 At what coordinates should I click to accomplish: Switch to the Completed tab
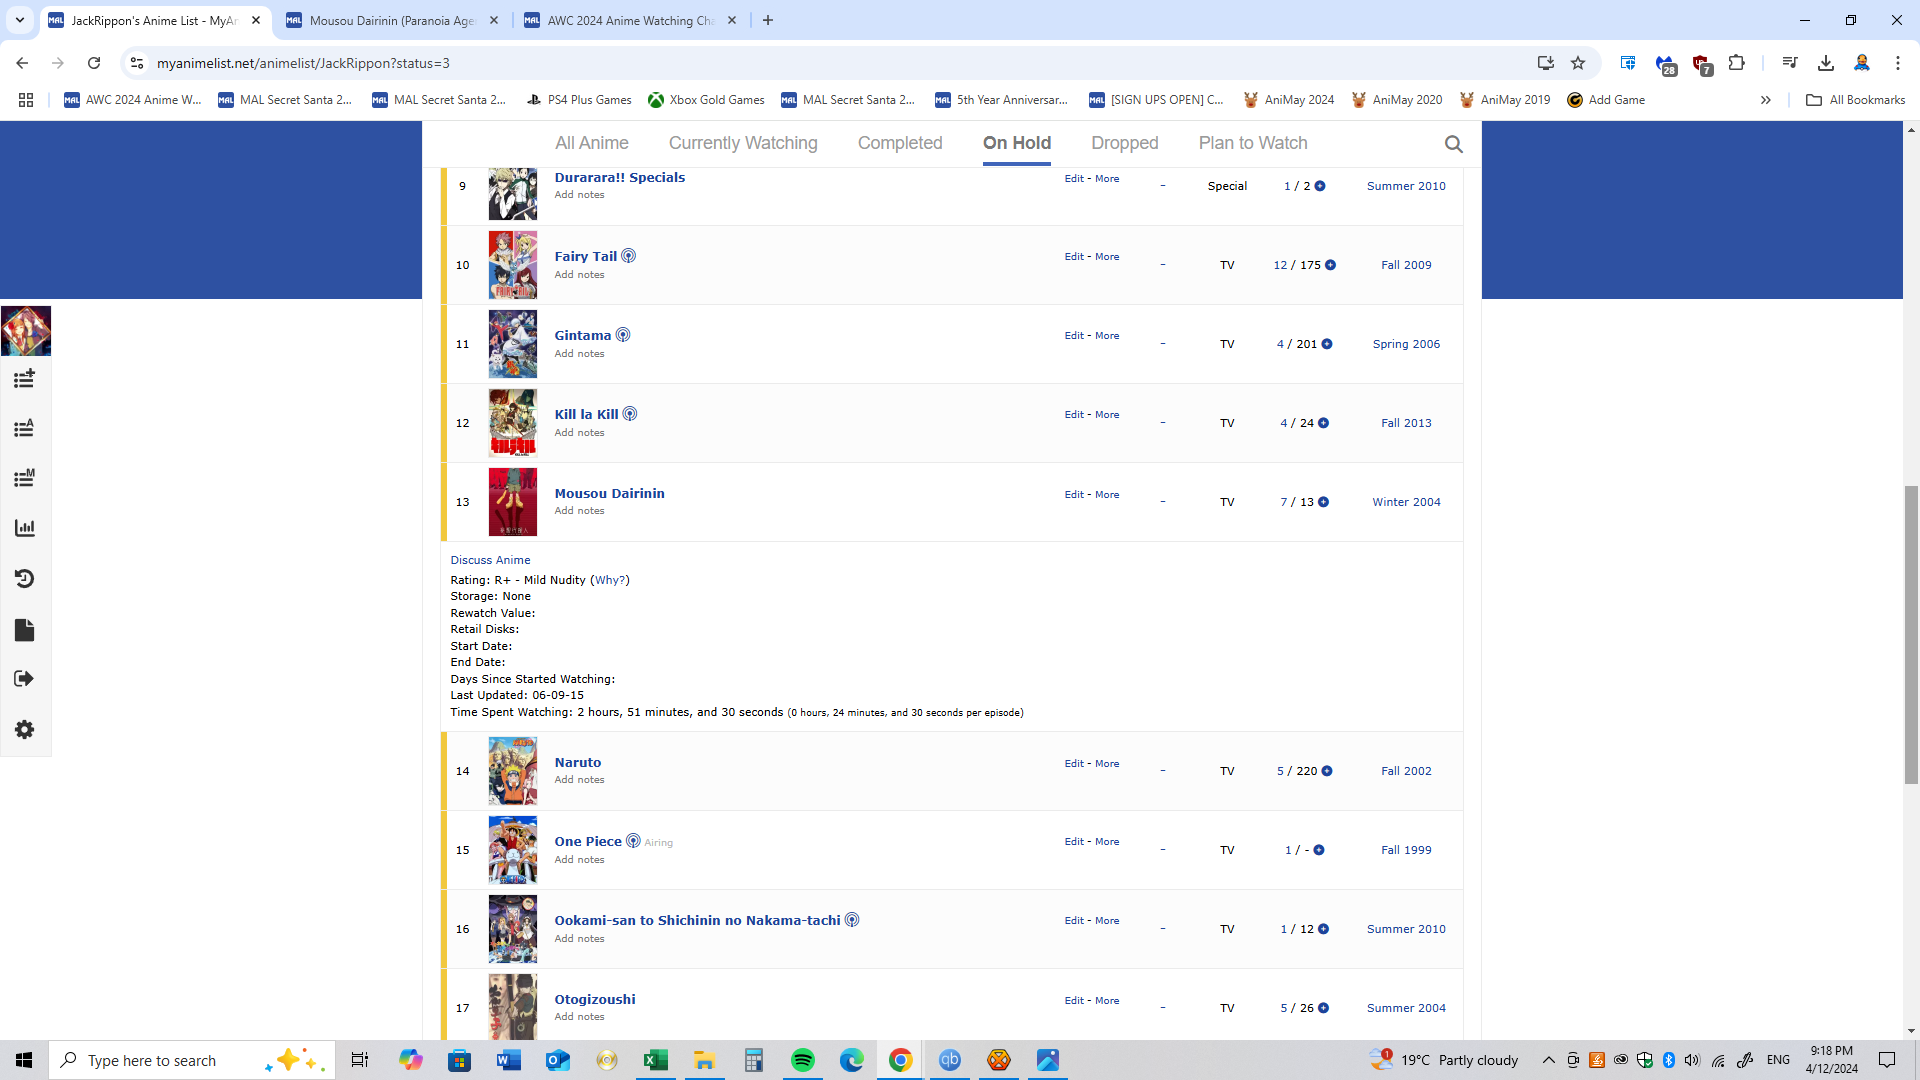click(x=899, y=143)
